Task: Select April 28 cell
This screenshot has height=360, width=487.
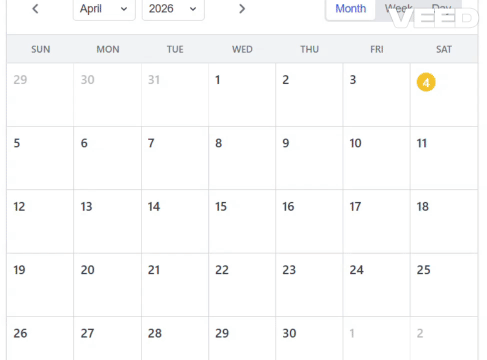Action: (175, 338)
